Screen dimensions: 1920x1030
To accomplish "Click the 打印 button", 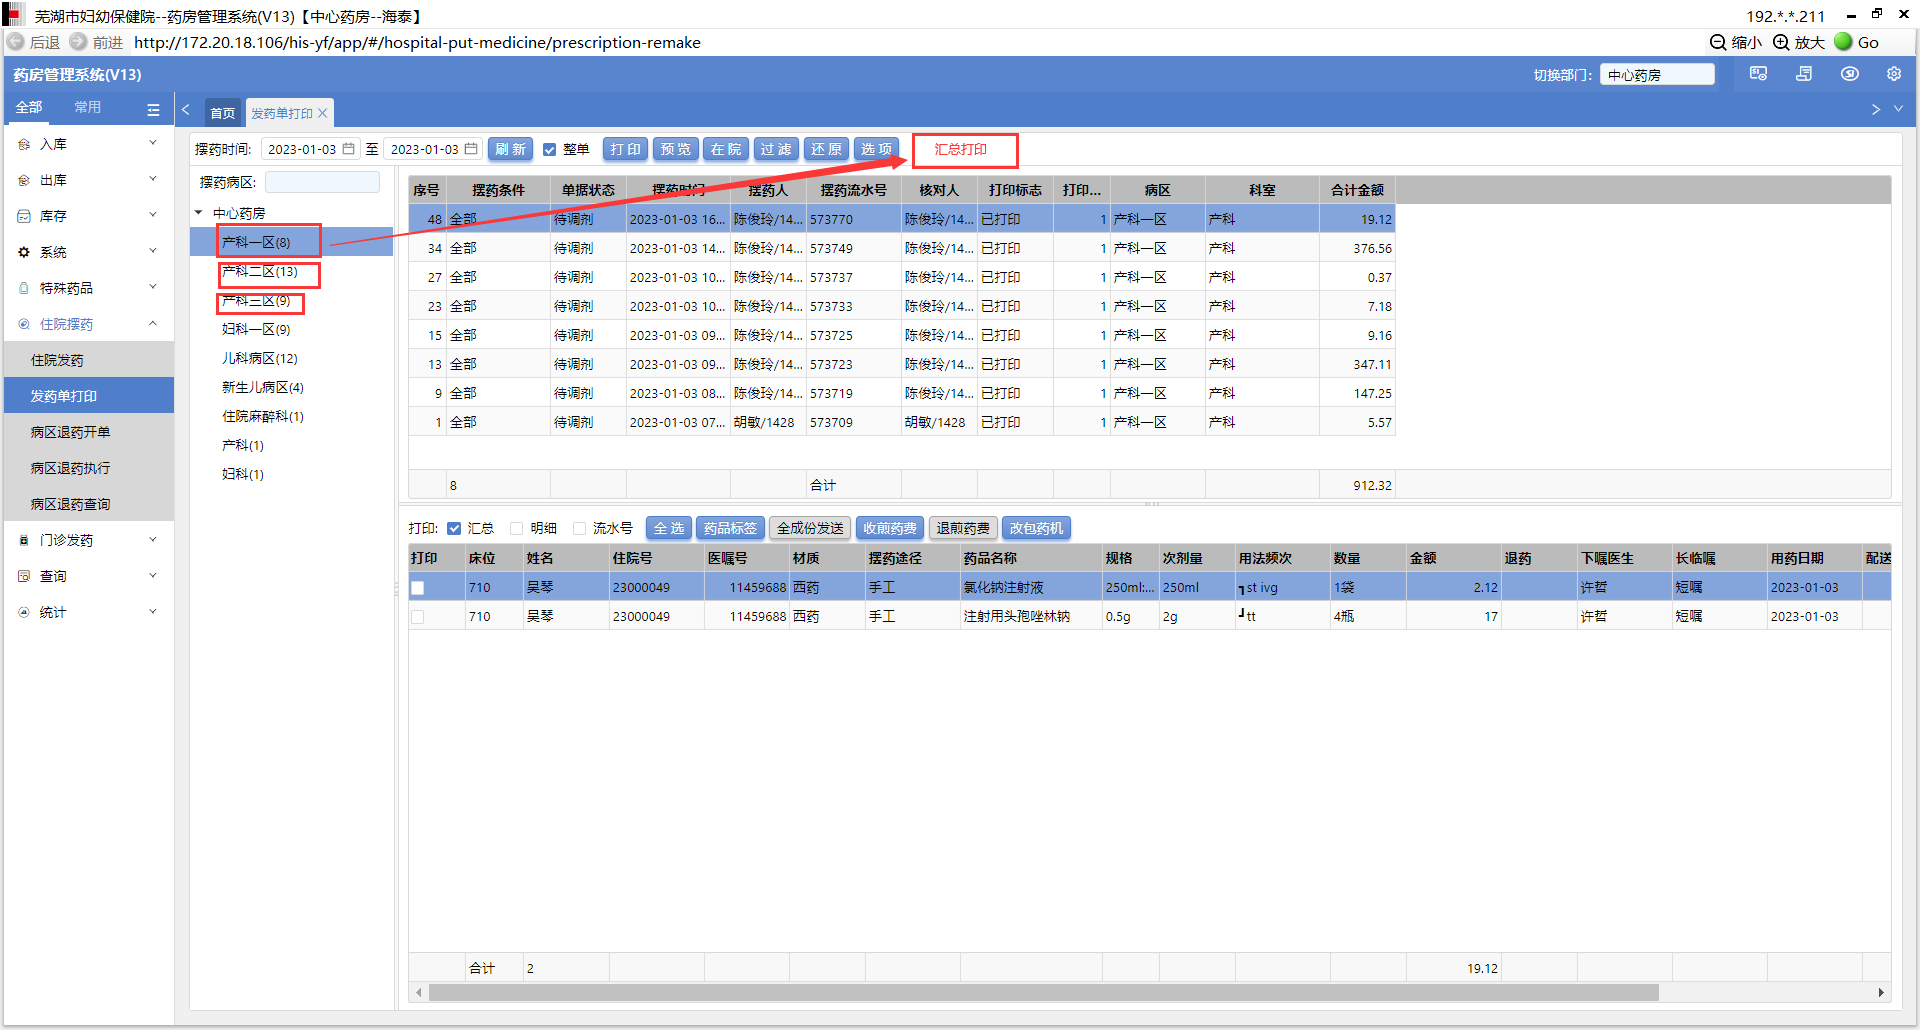I will coord(625,149).
